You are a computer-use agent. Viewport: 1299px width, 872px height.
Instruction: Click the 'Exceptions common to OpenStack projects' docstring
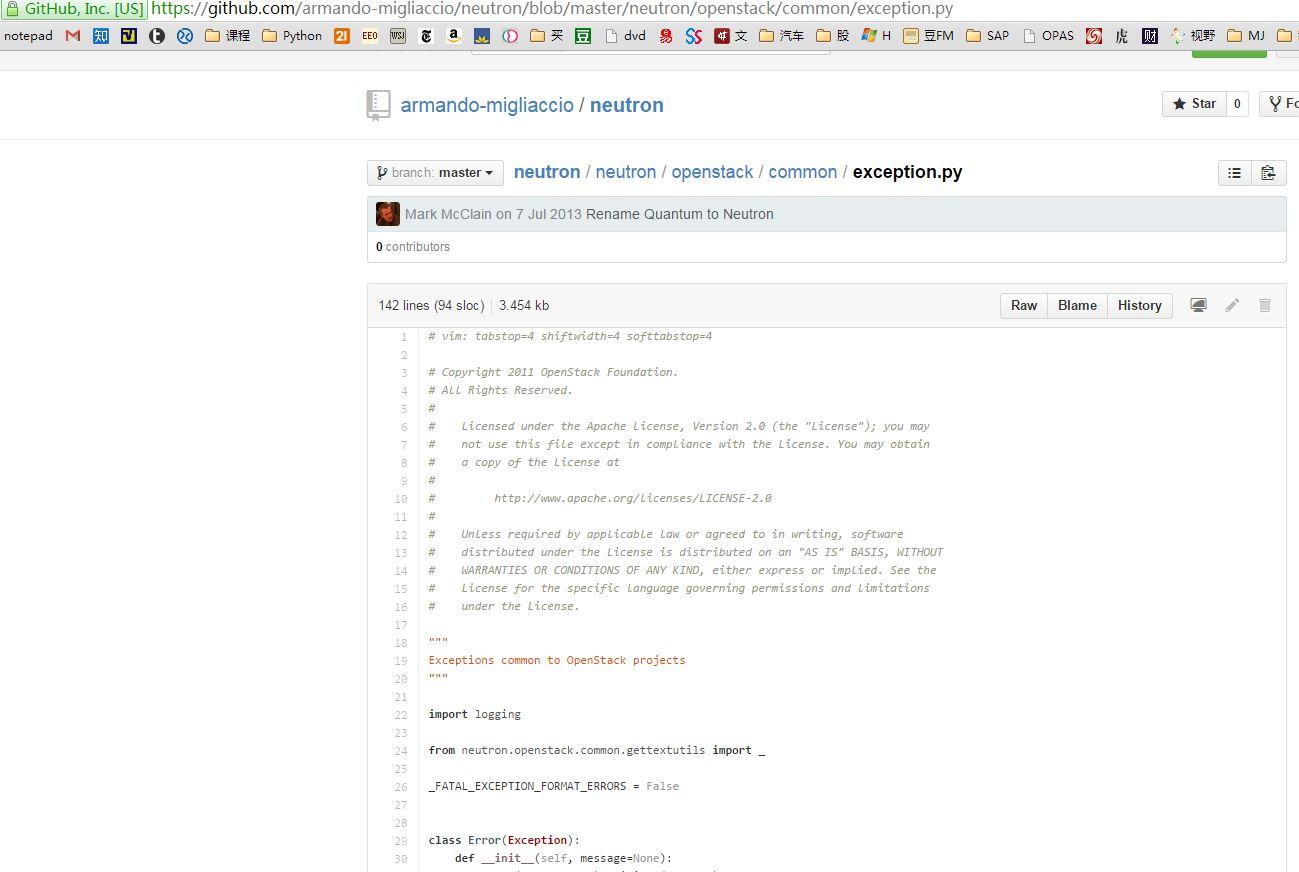coord(557,660)
